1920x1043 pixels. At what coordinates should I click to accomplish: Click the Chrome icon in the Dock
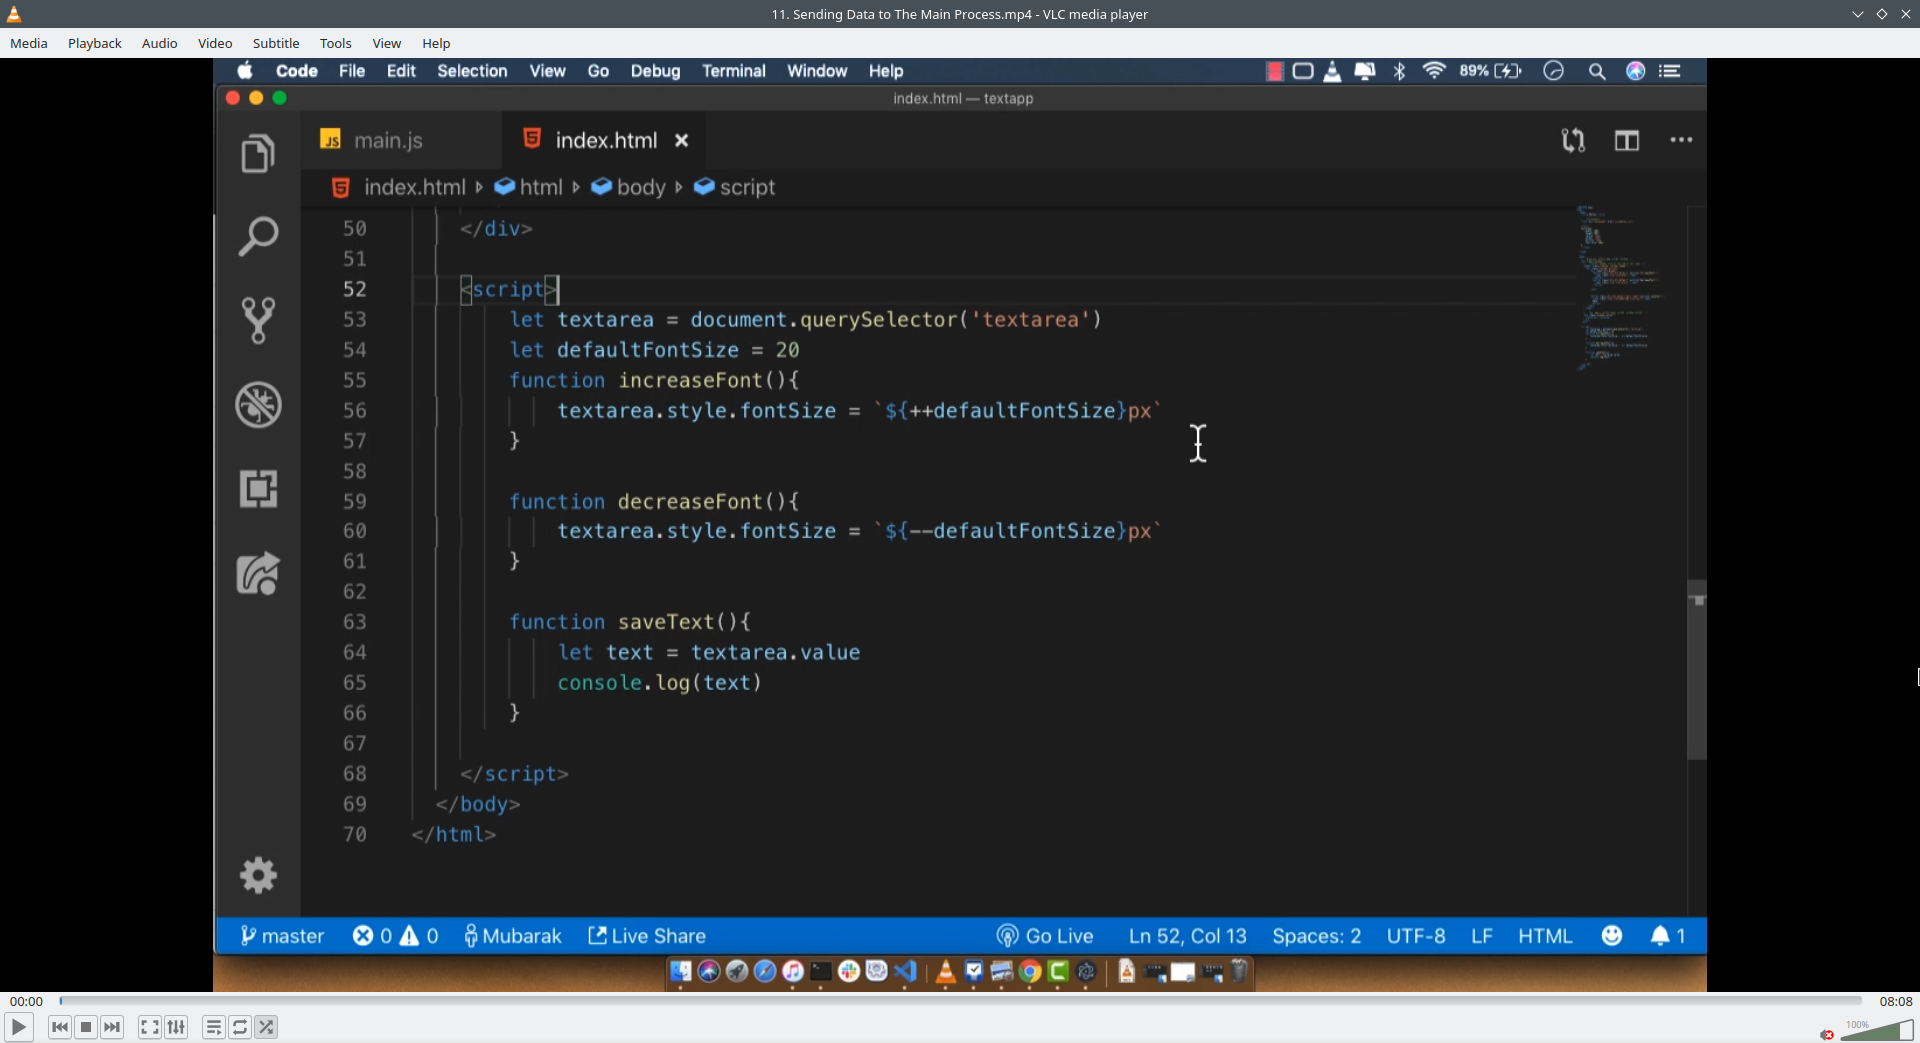click(x=1030, y=972)
